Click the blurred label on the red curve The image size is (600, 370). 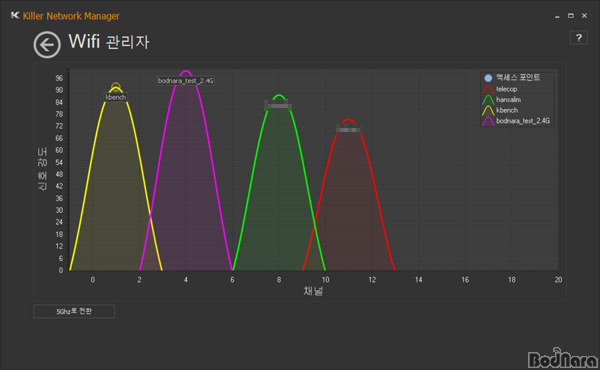tap(348, 129)
